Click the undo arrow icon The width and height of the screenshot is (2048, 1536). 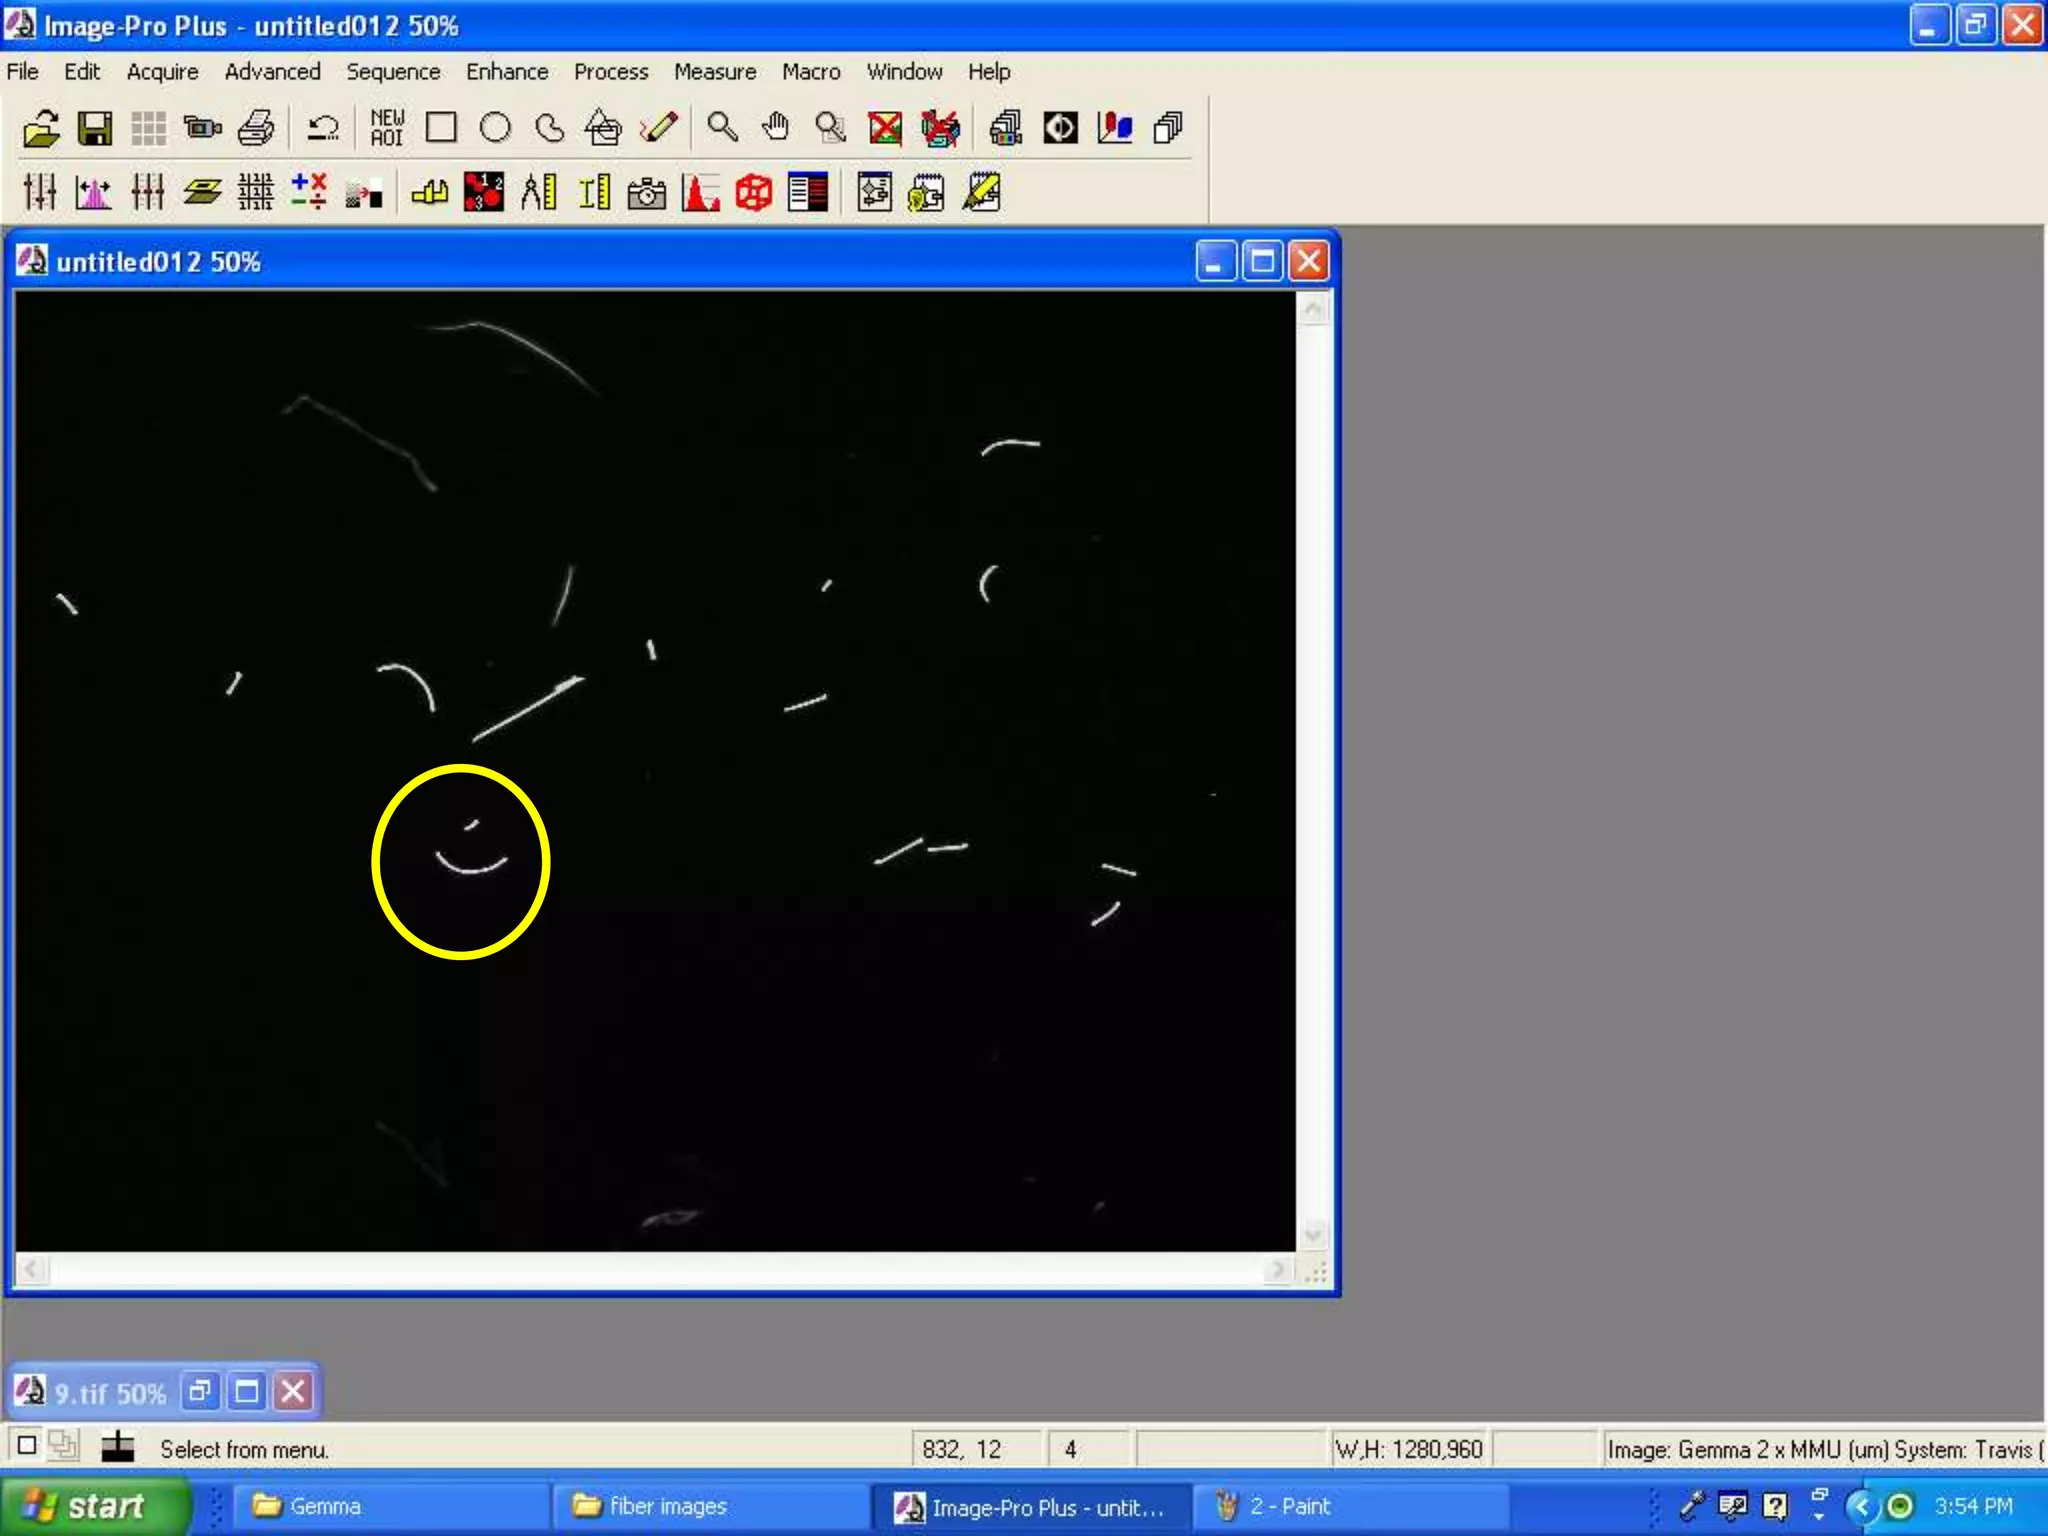tap(322, 128)
